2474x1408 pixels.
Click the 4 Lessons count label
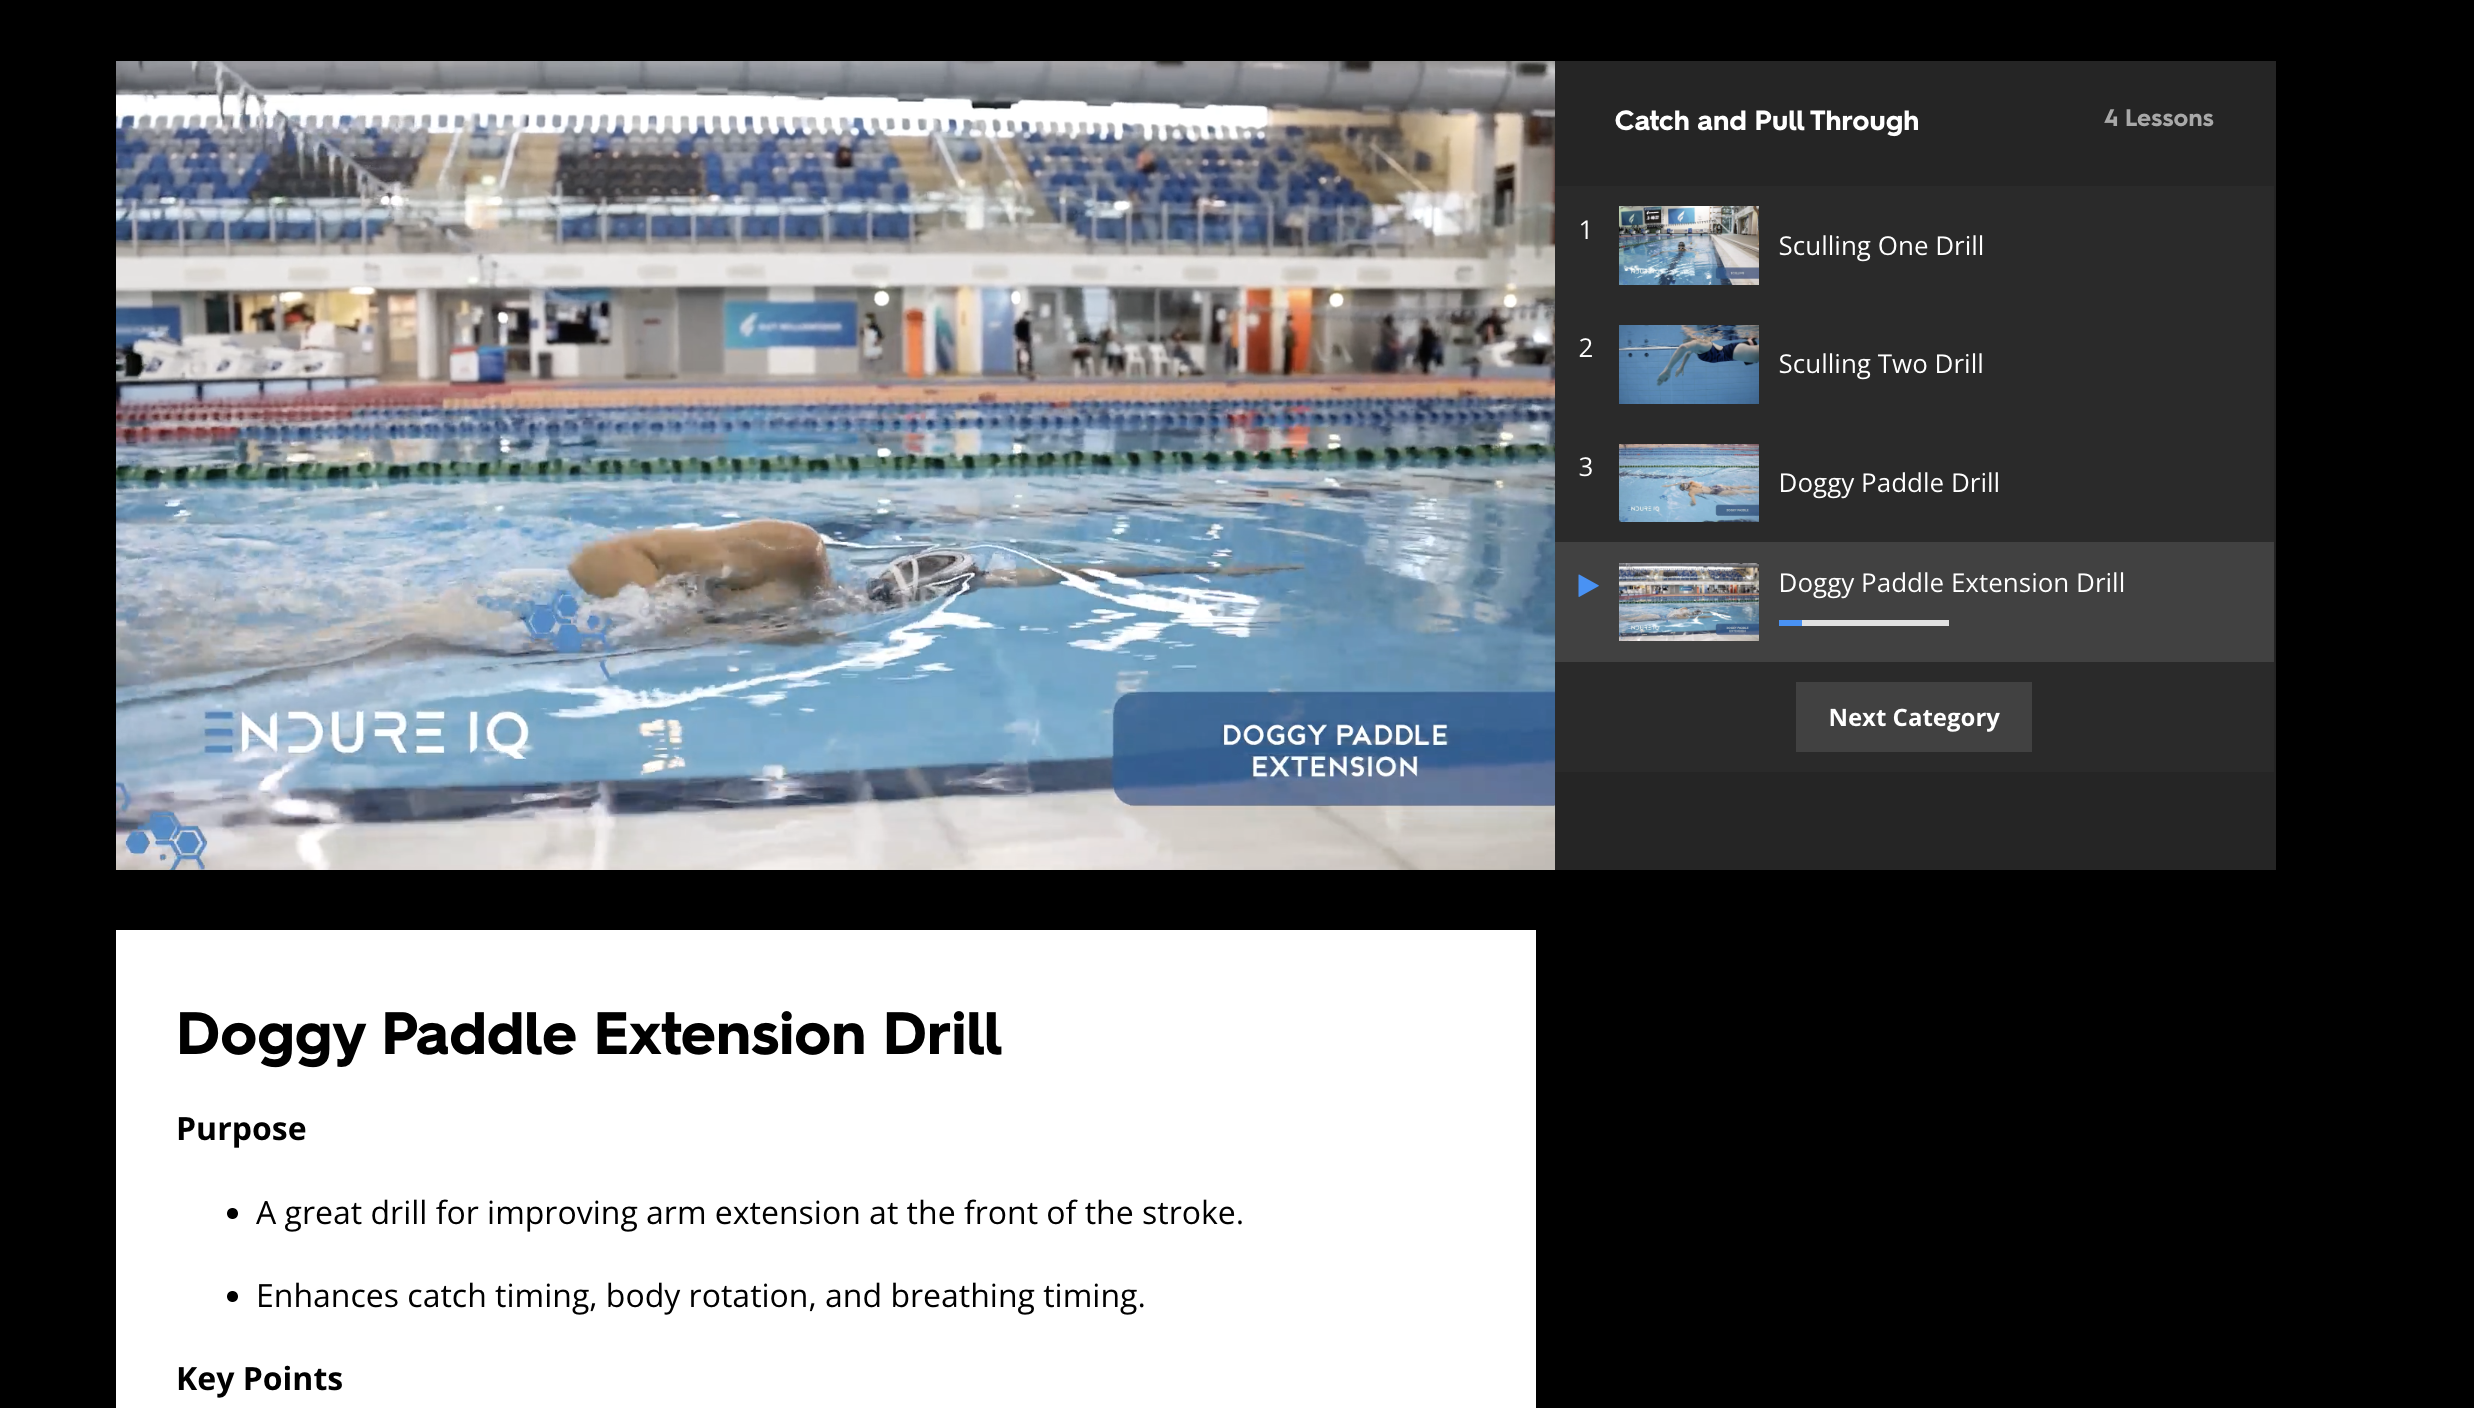[2158, 118]
